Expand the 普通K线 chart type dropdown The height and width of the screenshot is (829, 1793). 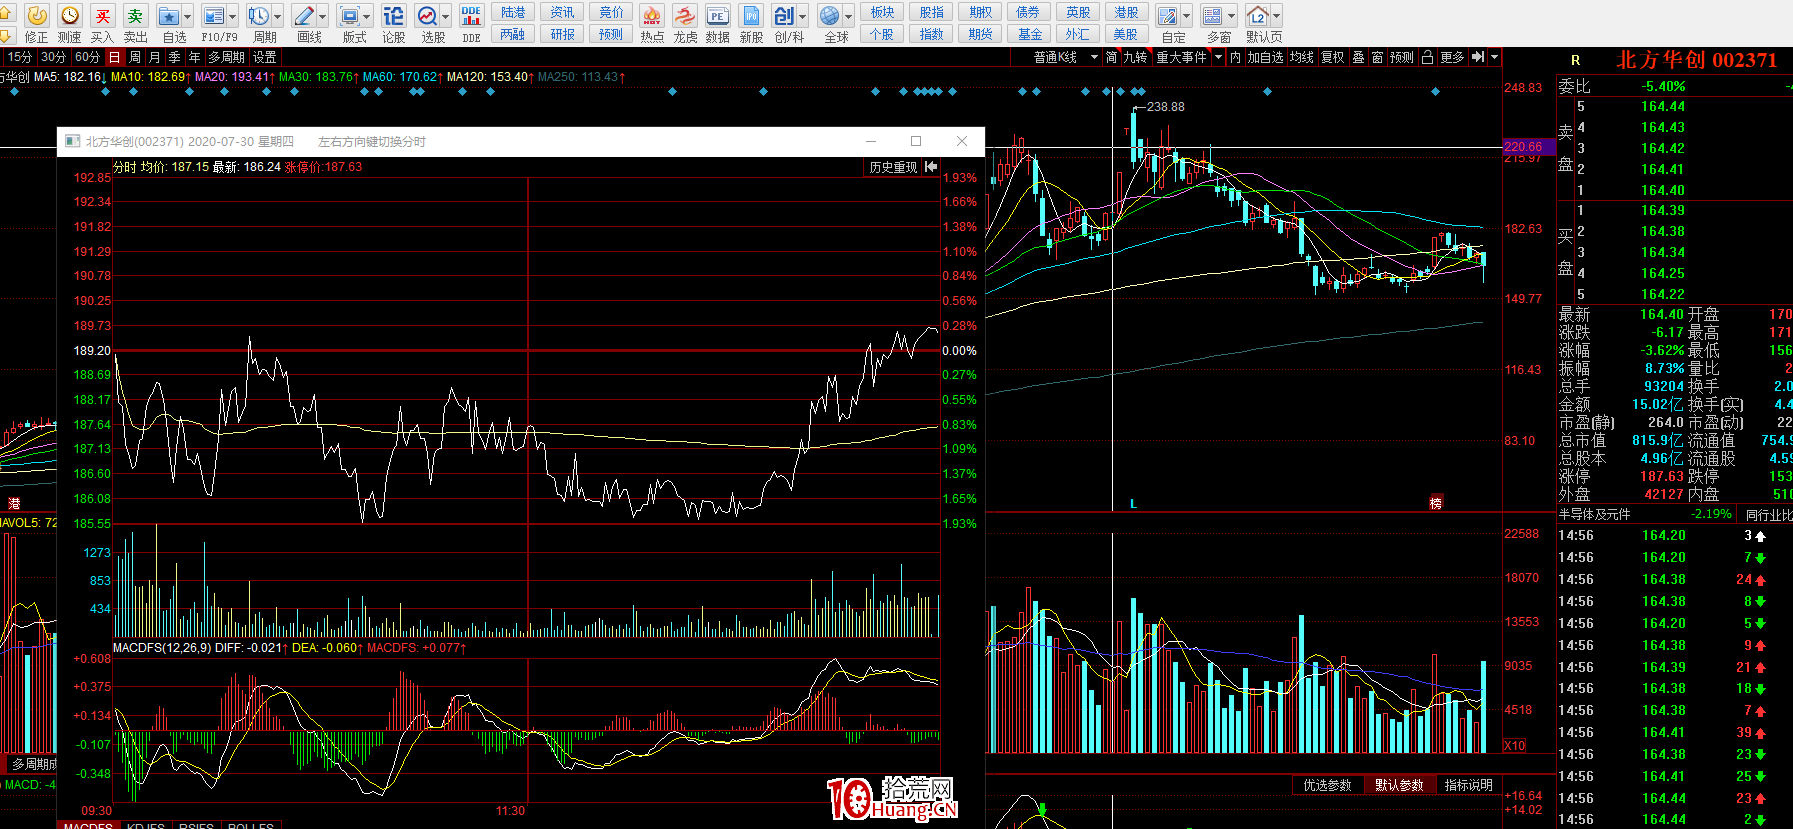(1094, 58)
